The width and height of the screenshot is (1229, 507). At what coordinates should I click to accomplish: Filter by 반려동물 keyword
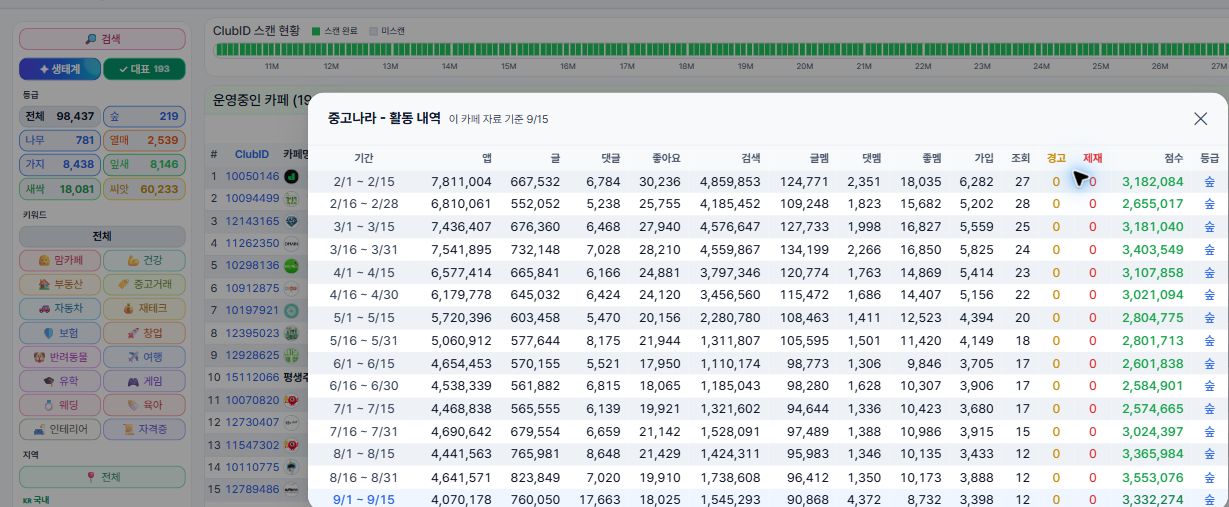60,357
